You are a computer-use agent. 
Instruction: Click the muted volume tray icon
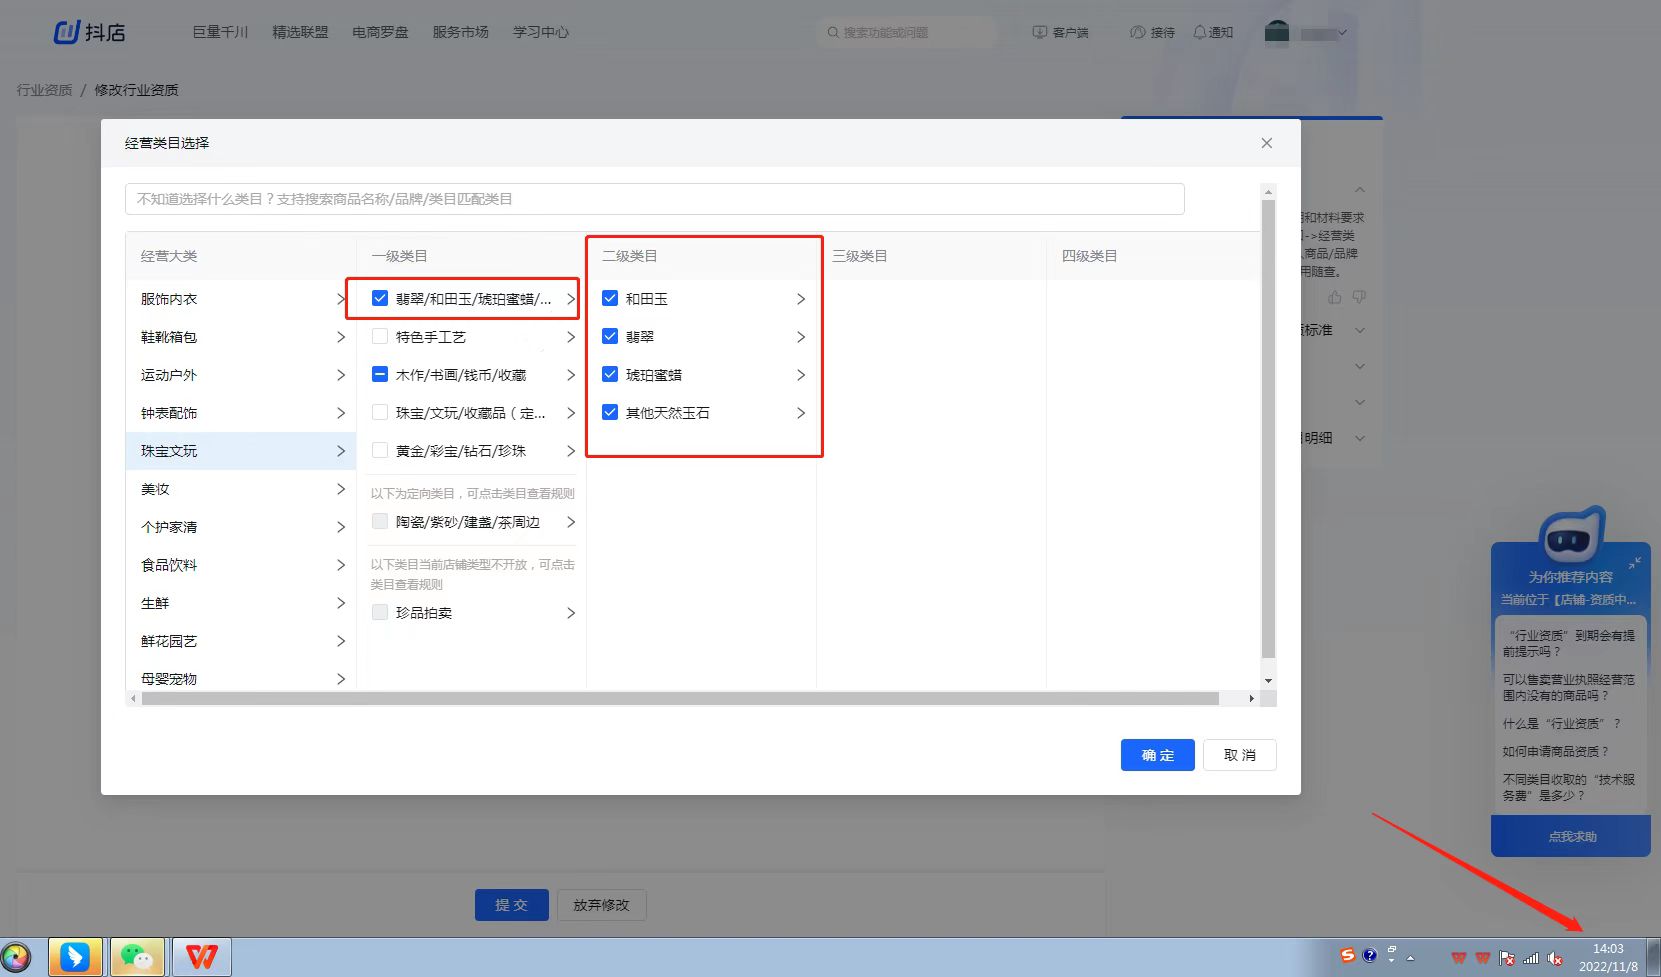[x=1555, y=958]
